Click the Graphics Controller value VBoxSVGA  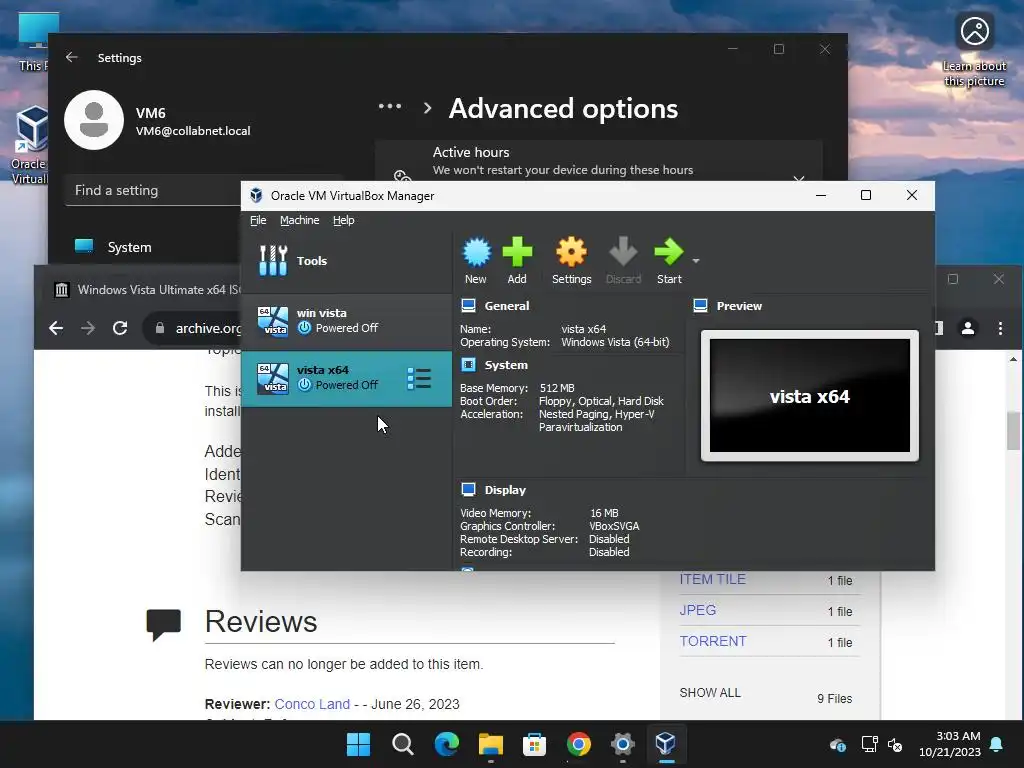[x=614, y=526]
